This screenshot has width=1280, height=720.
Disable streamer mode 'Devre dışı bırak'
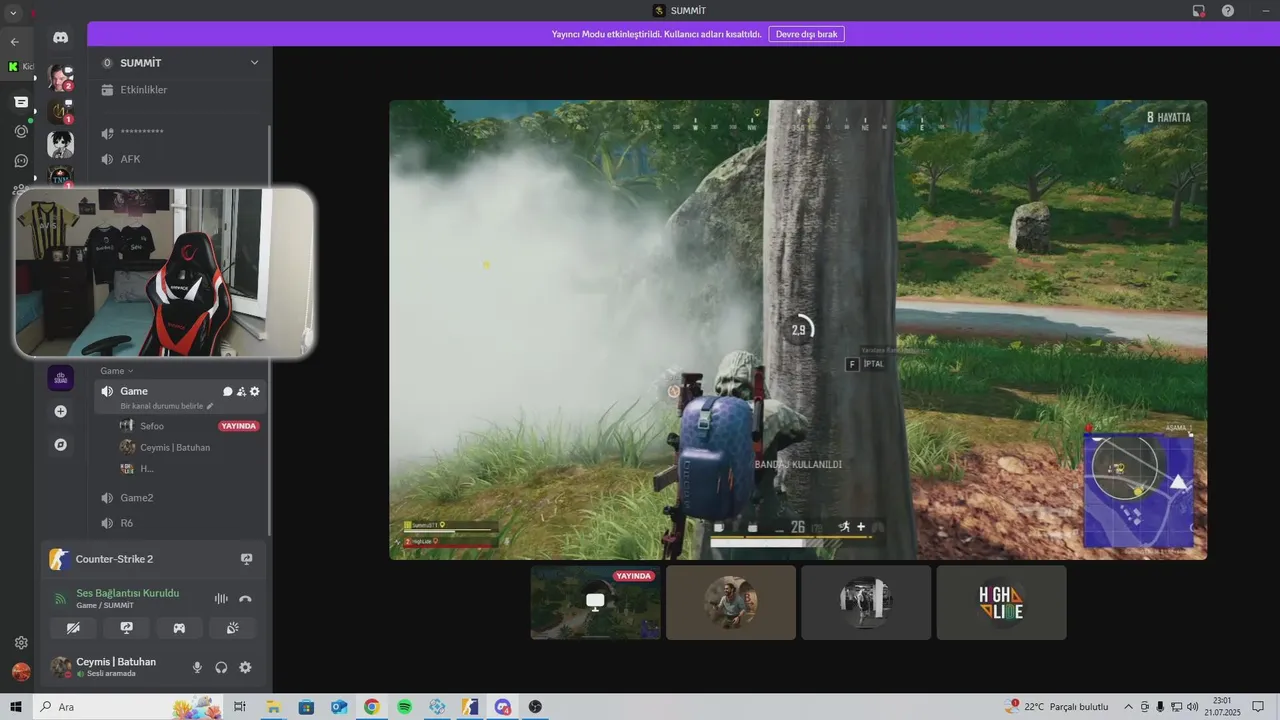click(x=806, y=34)
